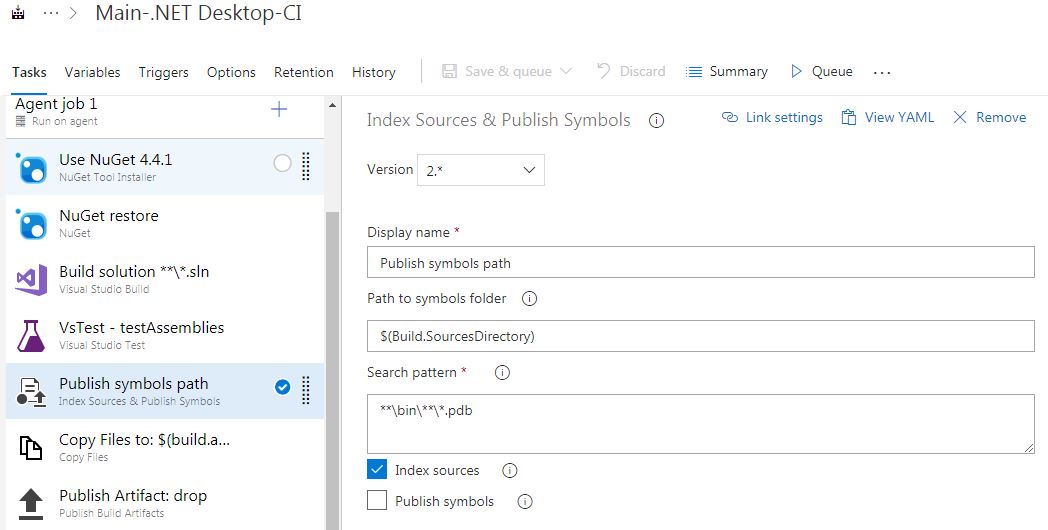Deselect the Publish symbols path task checkmark
1048x530 pixels.
pos(283,387)
